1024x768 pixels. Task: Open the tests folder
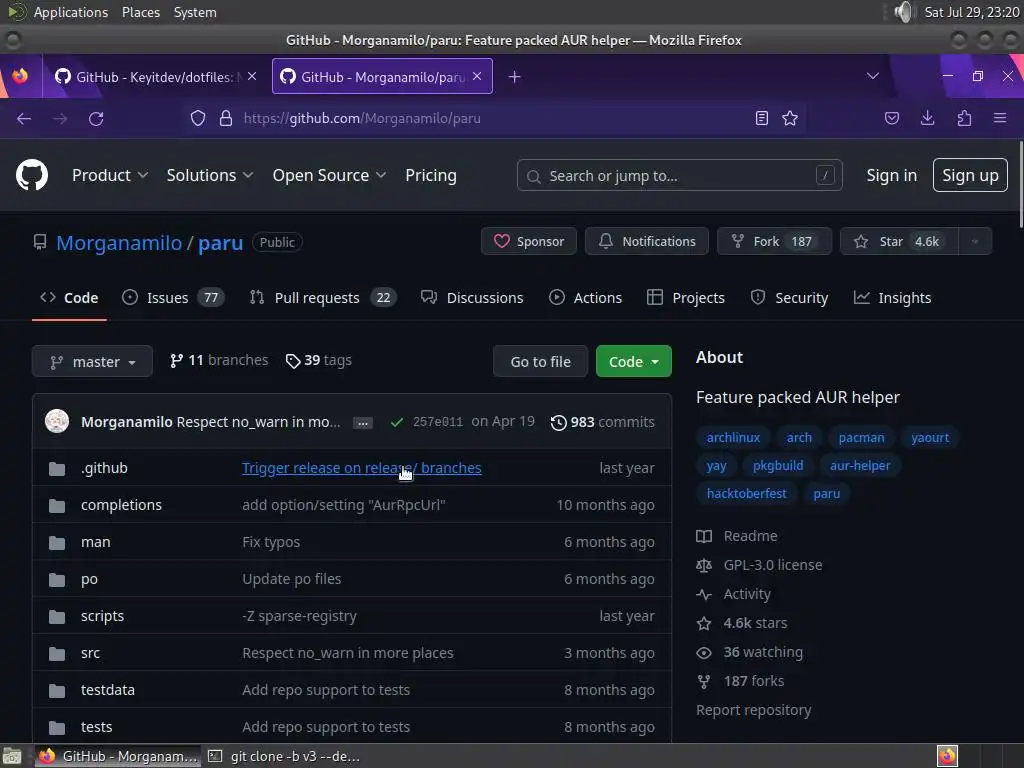[x=97, y=727]
